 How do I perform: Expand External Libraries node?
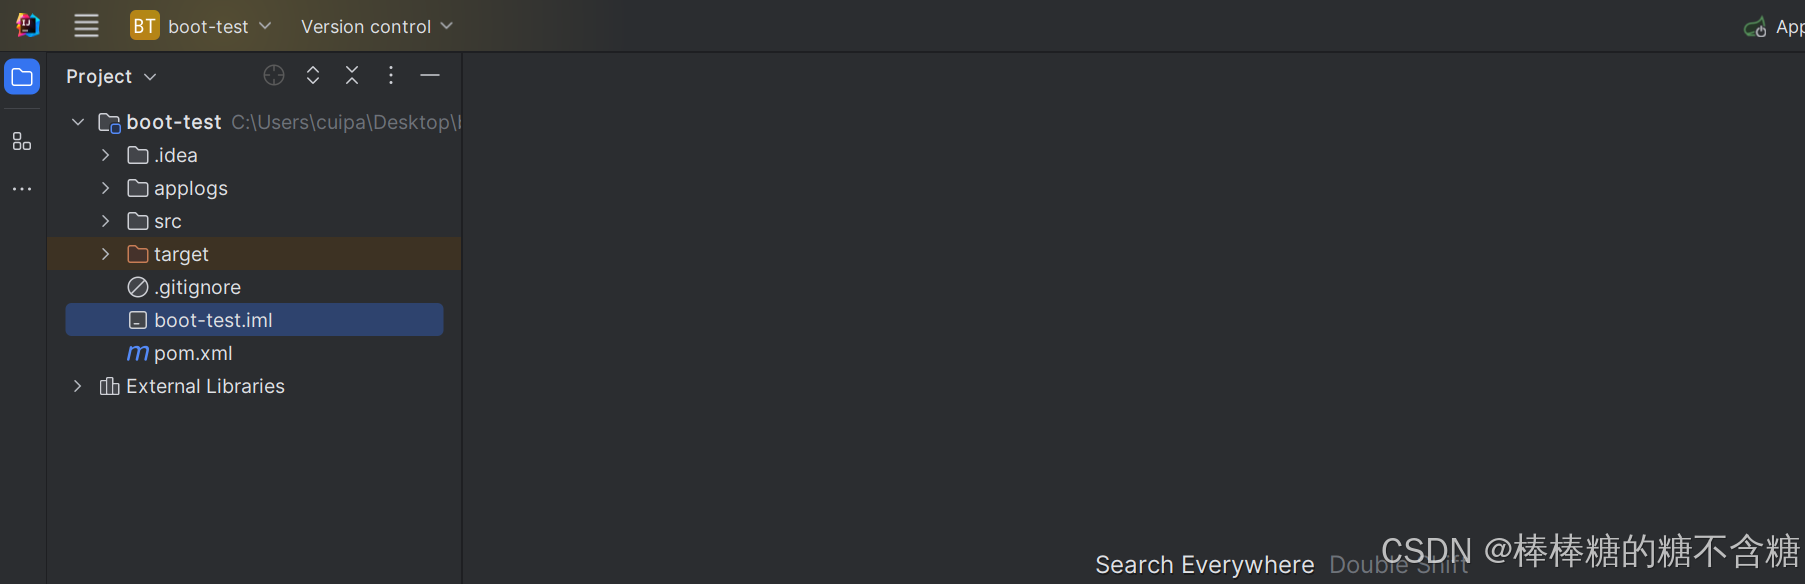77,386
